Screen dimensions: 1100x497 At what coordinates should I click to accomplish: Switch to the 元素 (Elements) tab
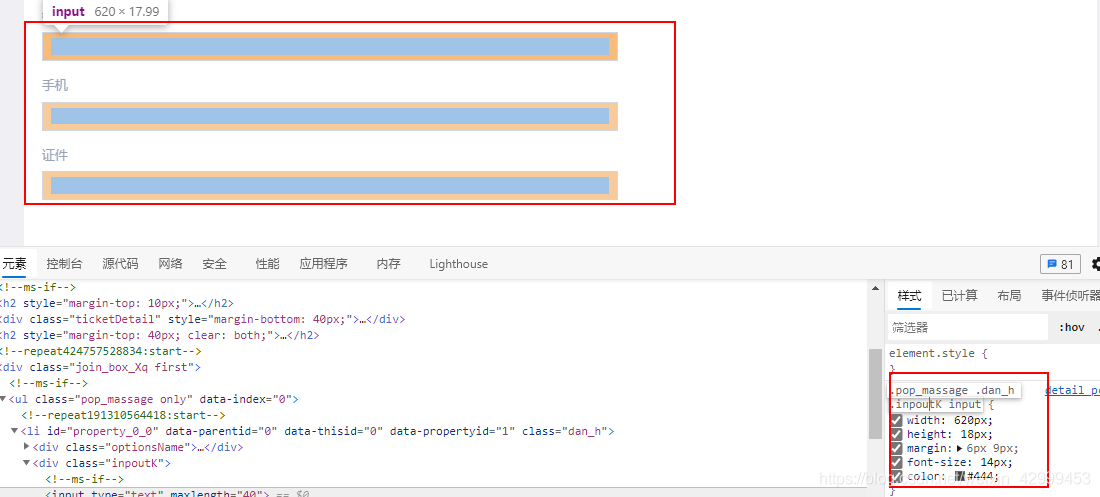click(14, 264)
